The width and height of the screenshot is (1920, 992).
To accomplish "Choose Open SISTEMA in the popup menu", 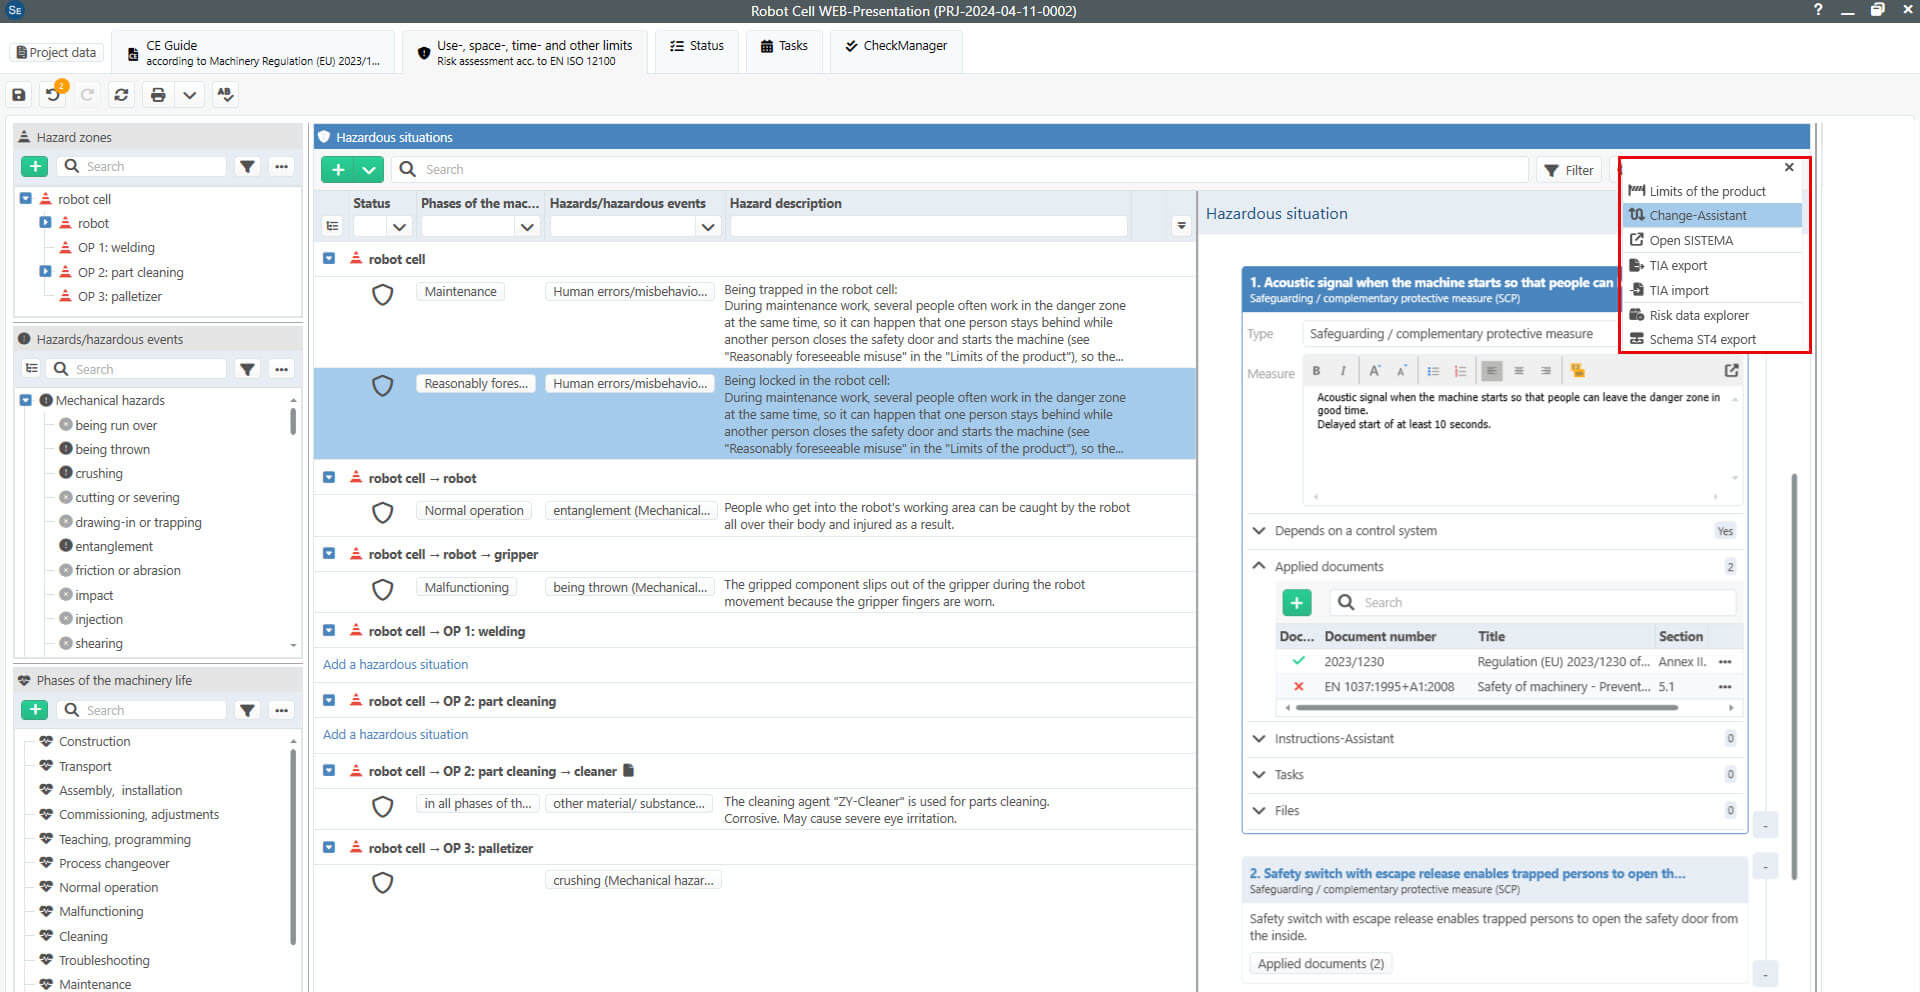I will [1712, 240].
